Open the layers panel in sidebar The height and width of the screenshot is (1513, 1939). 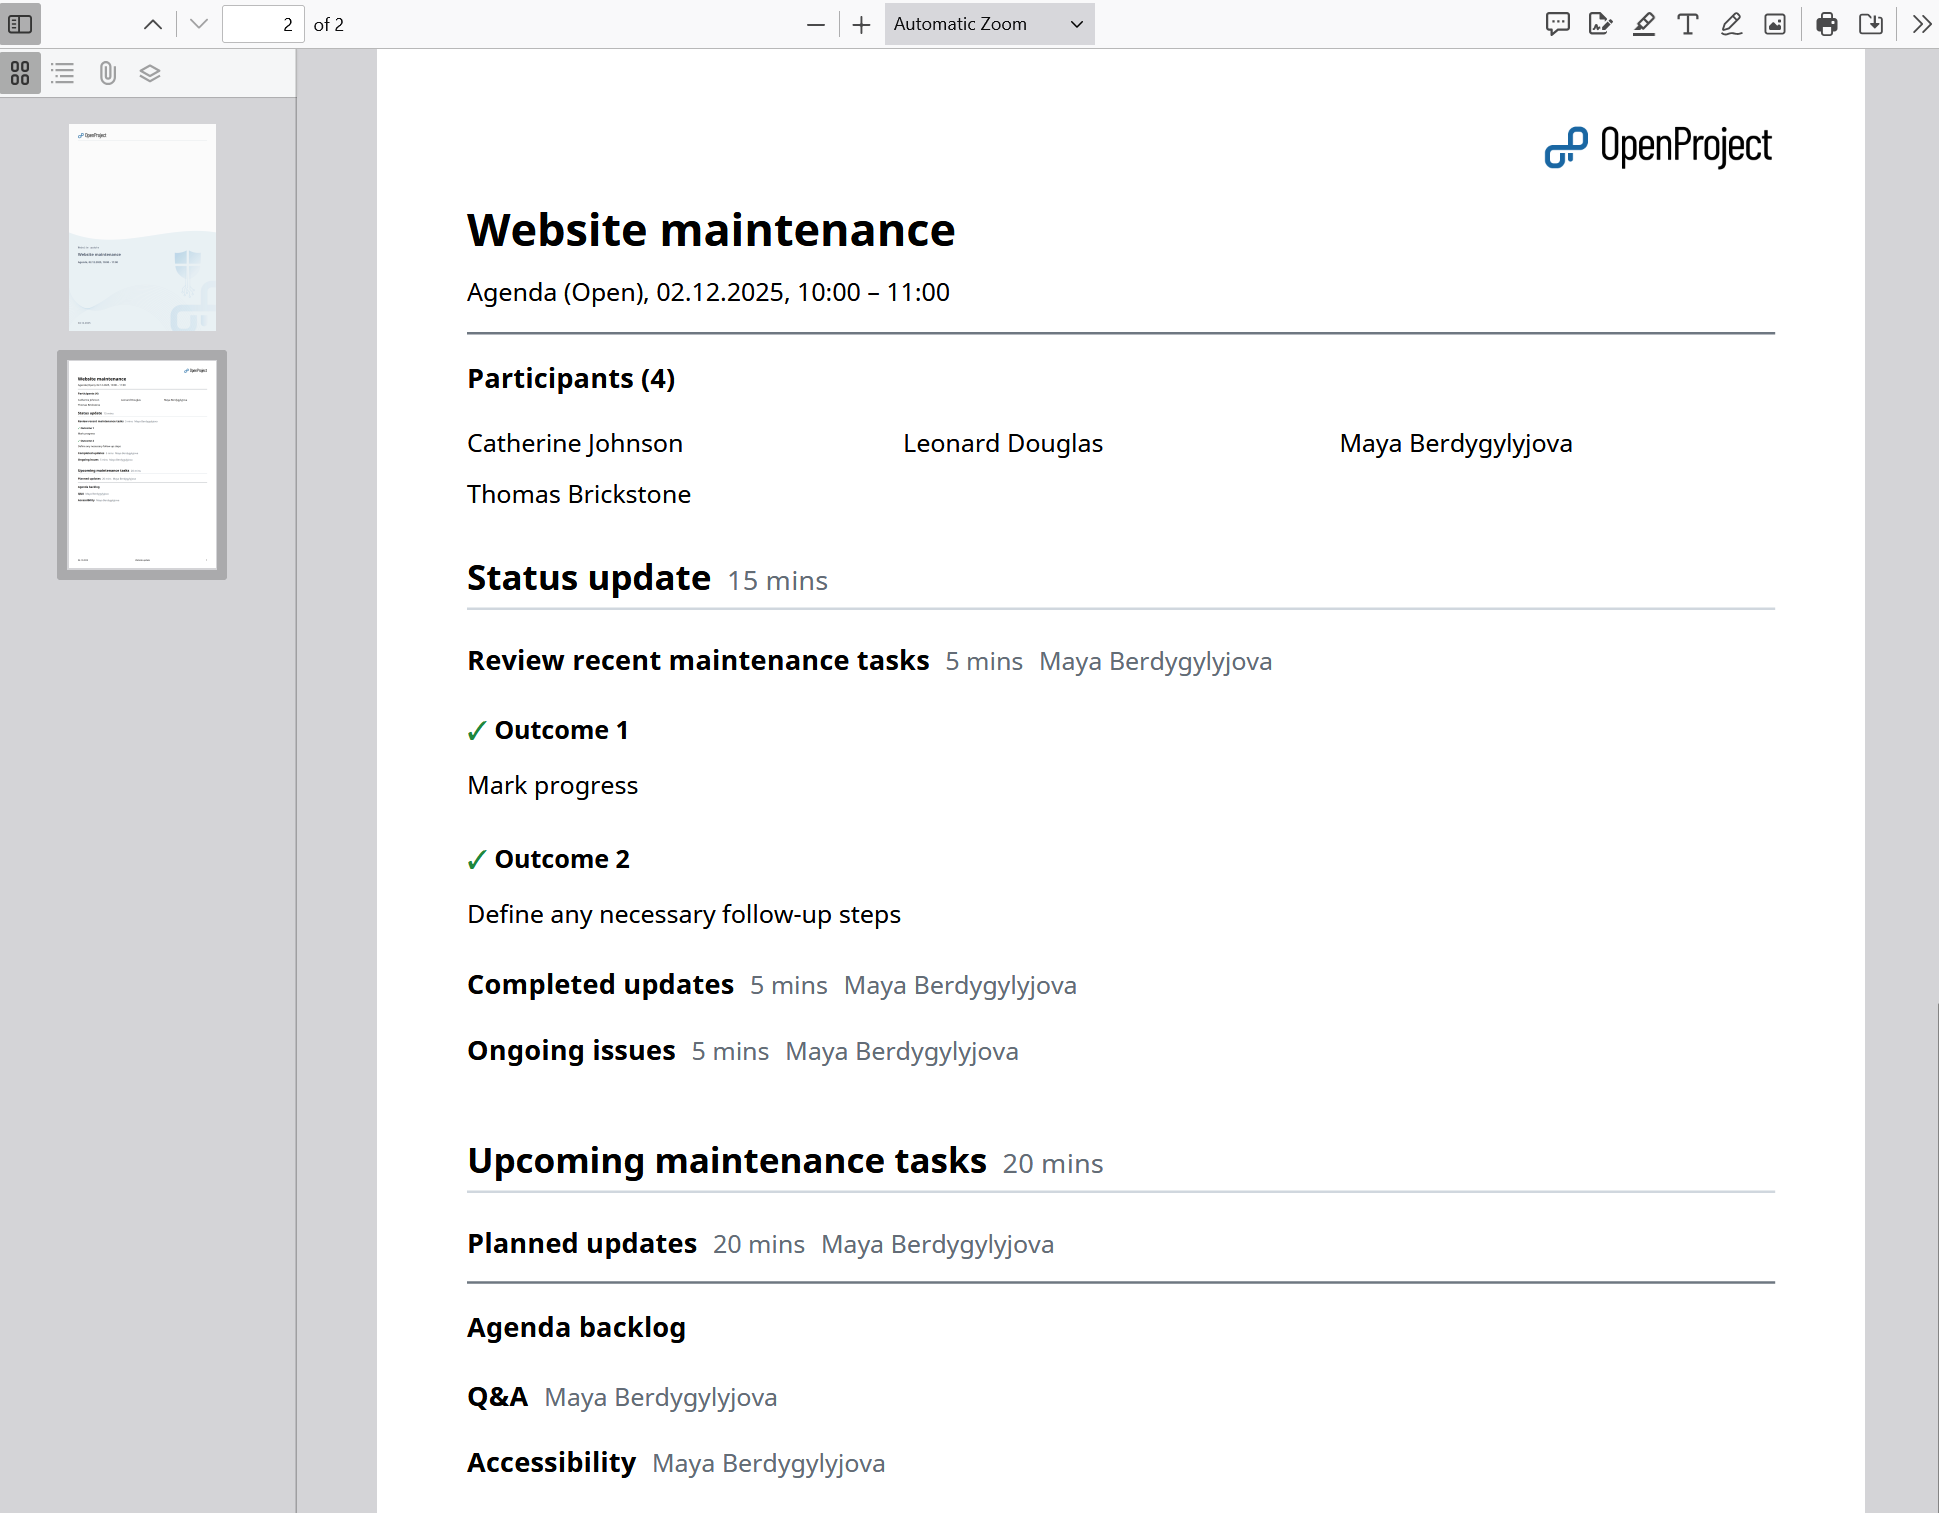coord(149,72)
